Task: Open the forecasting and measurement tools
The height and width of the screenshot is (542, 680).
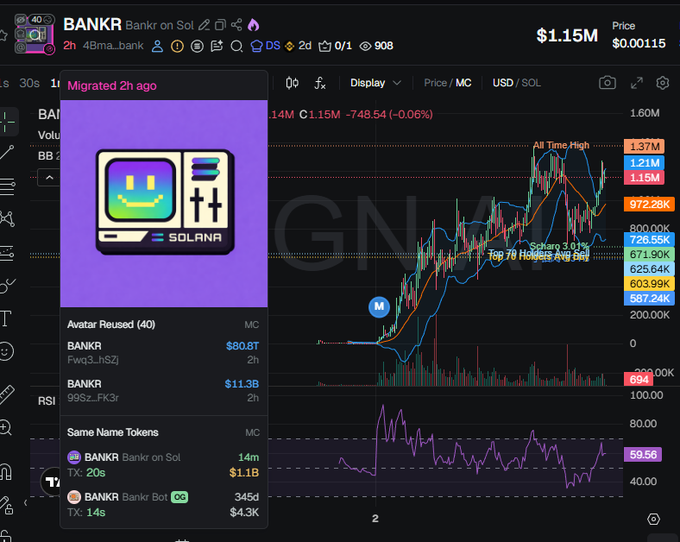Action: pyautogui.click(x=7, y=252)
